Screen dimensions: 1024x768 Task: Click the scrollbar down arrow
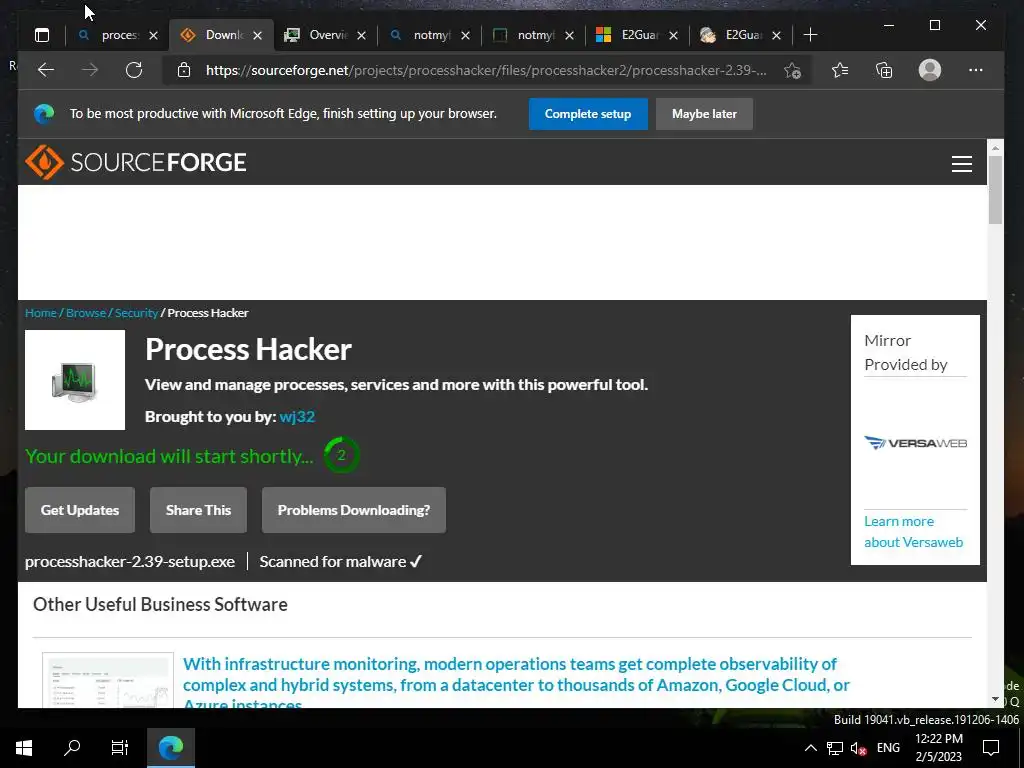click(x=995, y=699)
